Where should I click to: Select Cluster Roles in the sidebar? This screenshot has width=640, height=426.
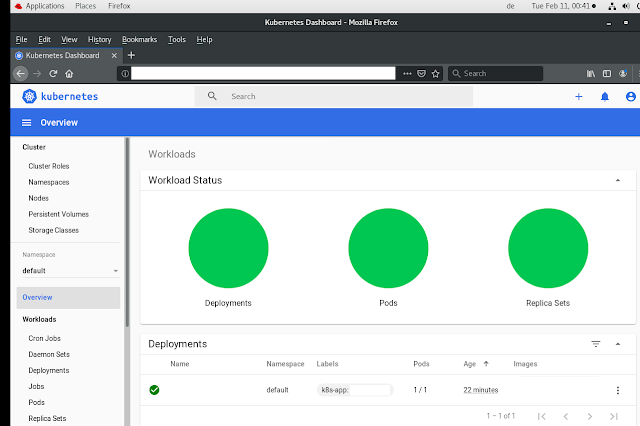pos(49,166)
